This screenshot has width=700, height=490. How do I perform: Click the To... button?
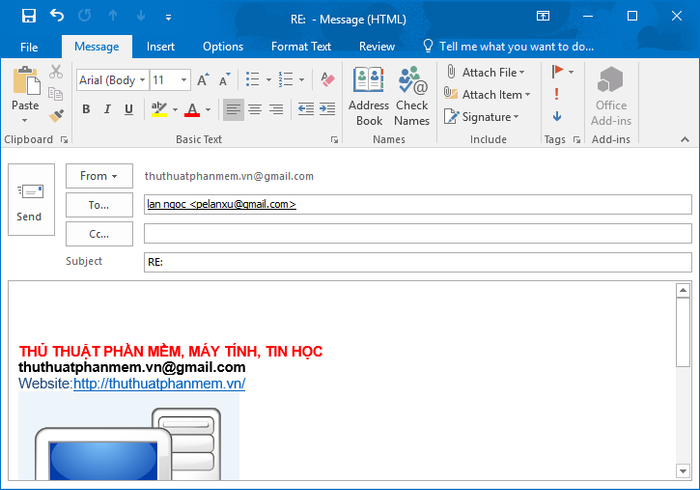pos(99,205)
